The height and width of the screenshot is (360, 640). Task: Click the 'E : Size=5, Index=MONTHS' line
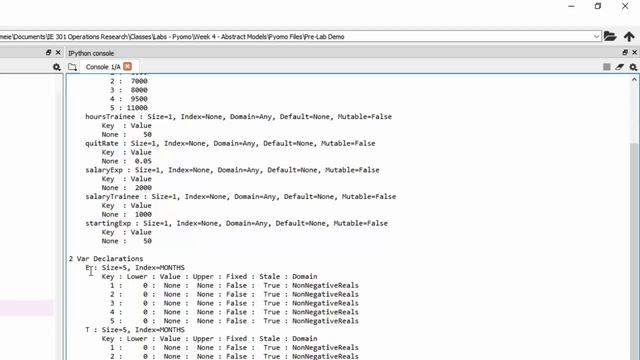(x=135, y=268)
